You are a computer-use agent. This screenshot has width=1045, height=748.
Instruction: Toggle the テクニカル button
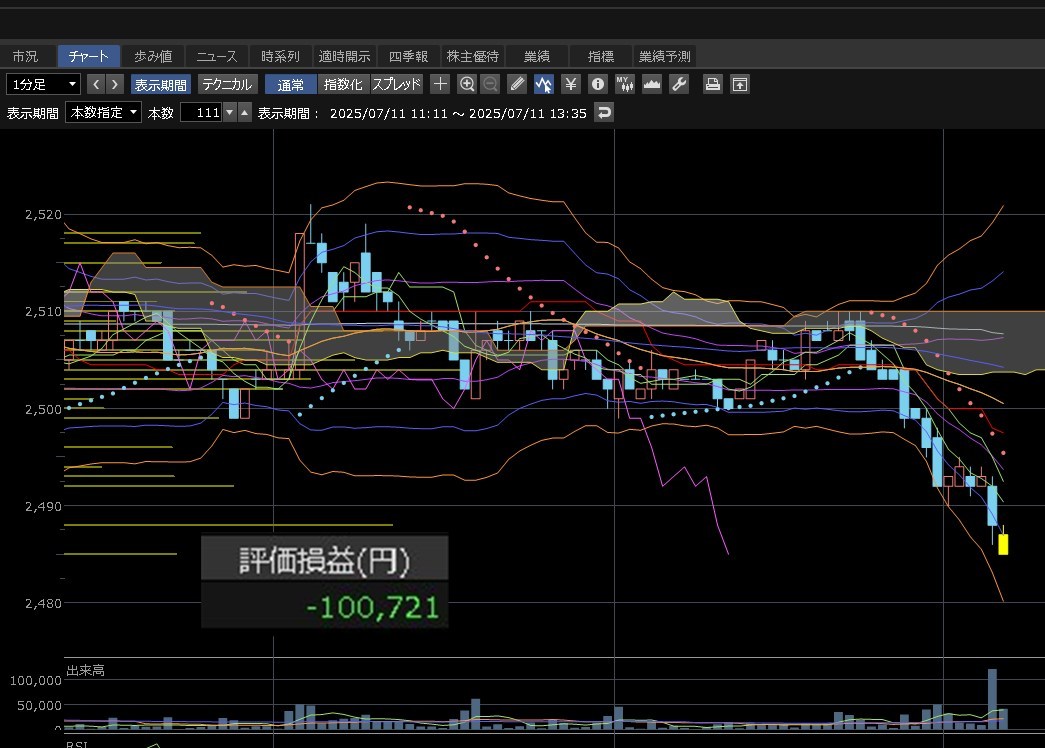pyautogui.click(x=227, y=85)
